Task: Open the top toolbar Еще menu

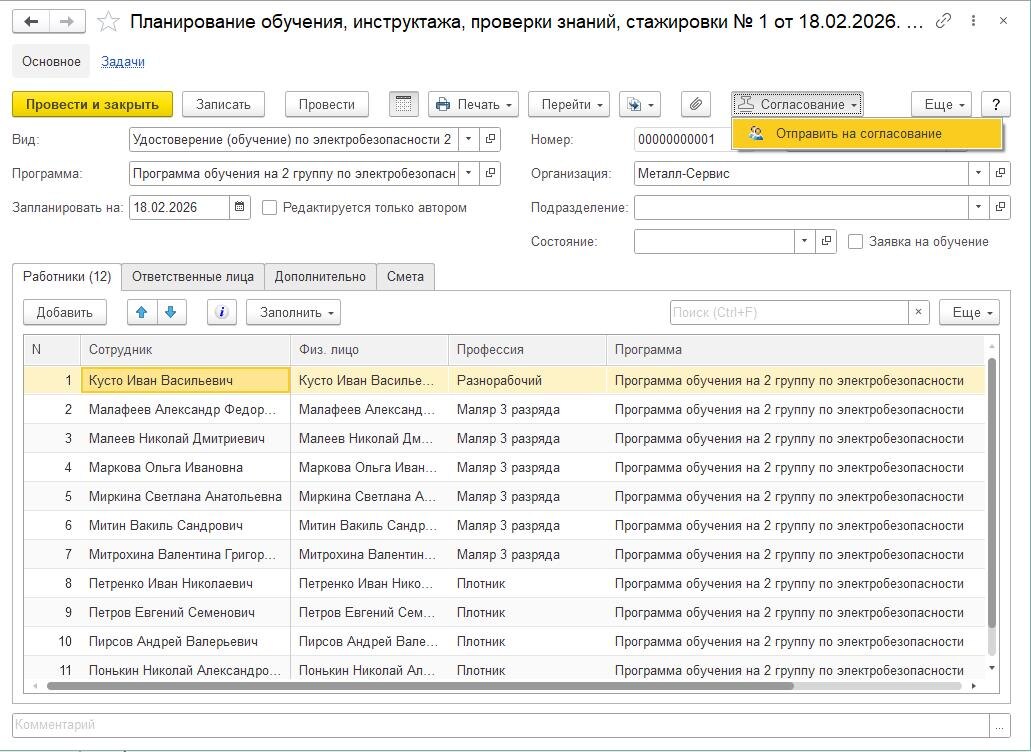Action: [942, 105]
